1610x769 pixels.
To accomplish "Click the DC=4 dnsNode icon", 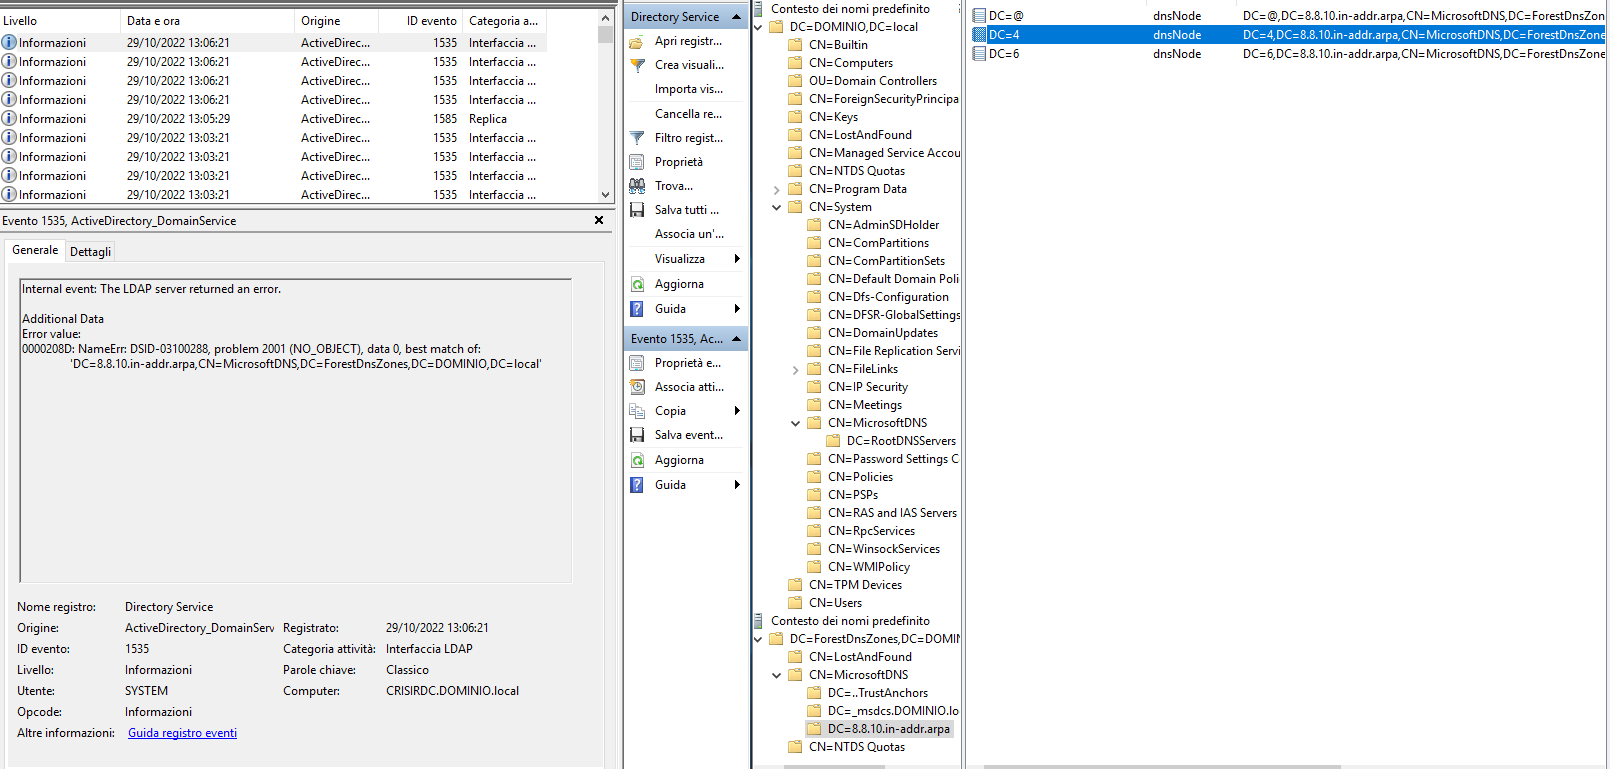I will pos(979,35).
